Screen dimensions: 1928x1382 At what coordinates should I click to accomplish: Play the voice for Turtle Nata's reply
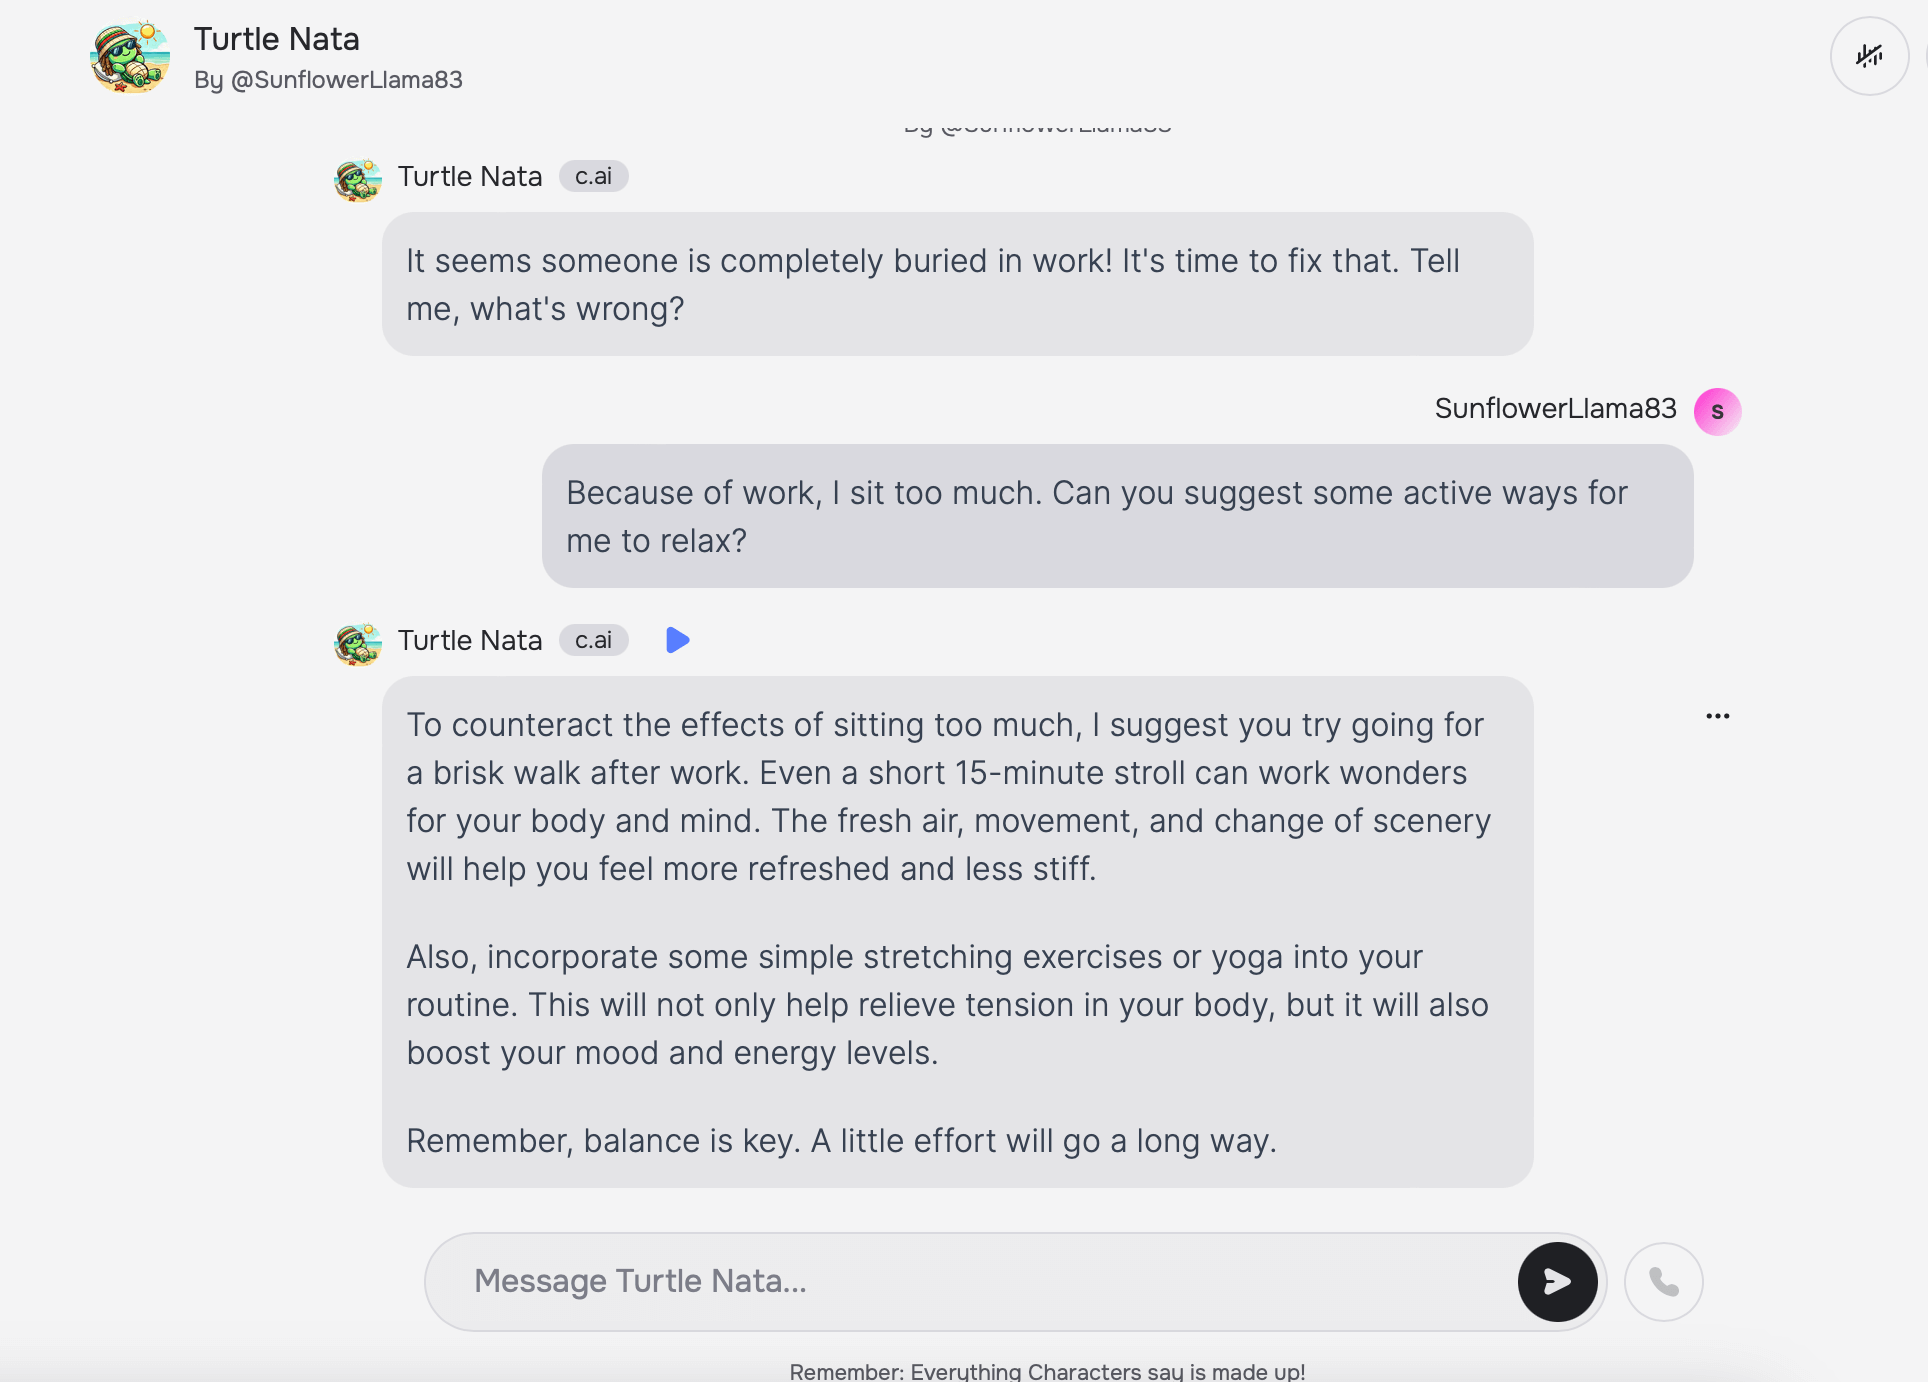click(x=677, y=640)
